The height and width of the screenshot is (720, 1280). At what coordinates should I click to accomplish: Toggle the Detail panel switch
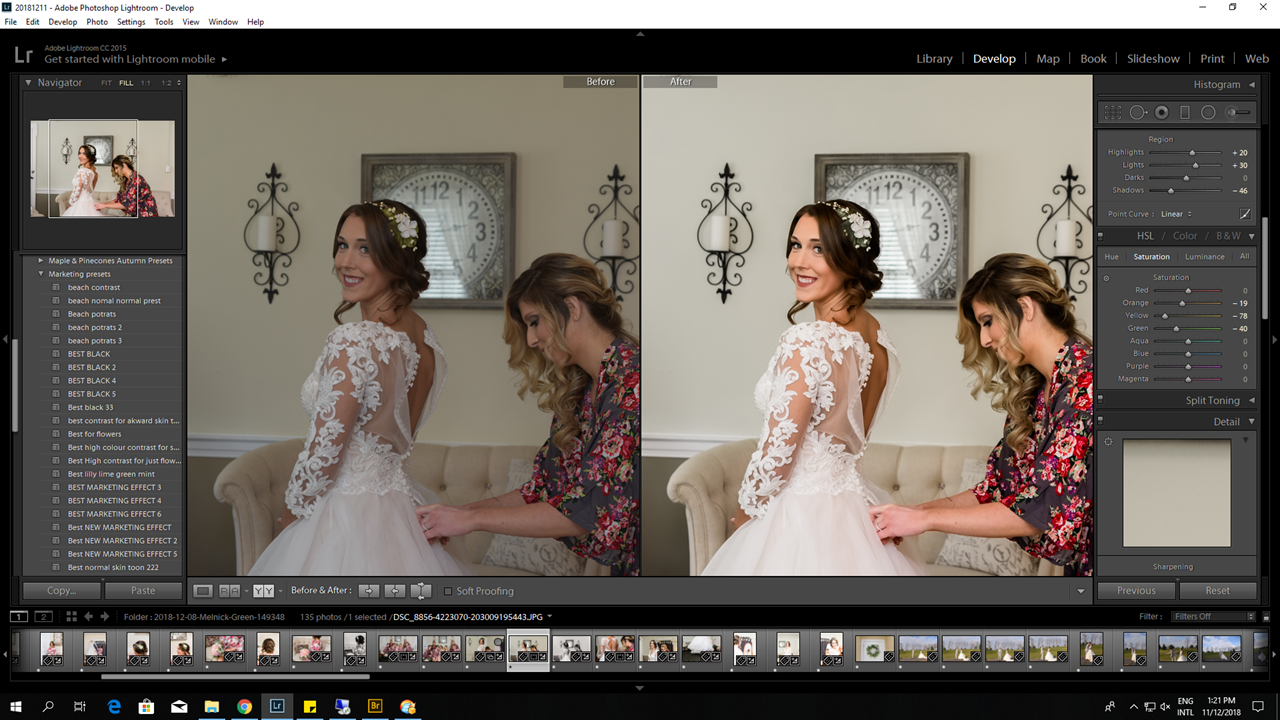(x=1101, y=422)
